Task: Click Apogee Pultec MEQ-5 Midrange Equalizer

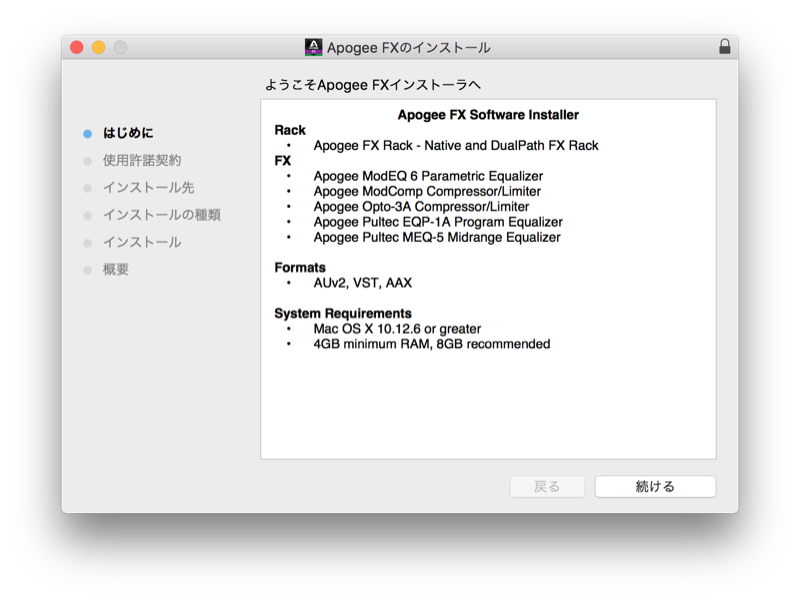Action: [437, 237]
